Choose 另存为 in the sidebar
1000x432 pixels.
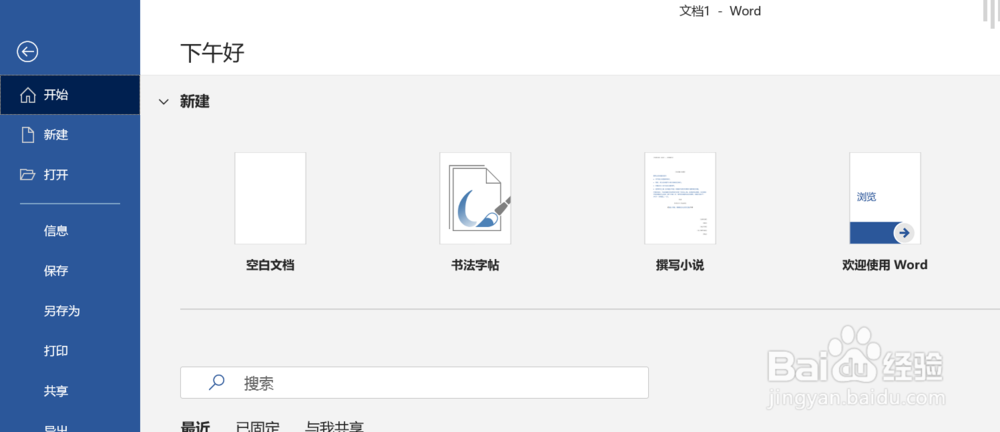pyautogui.click(x=62, y=311)
